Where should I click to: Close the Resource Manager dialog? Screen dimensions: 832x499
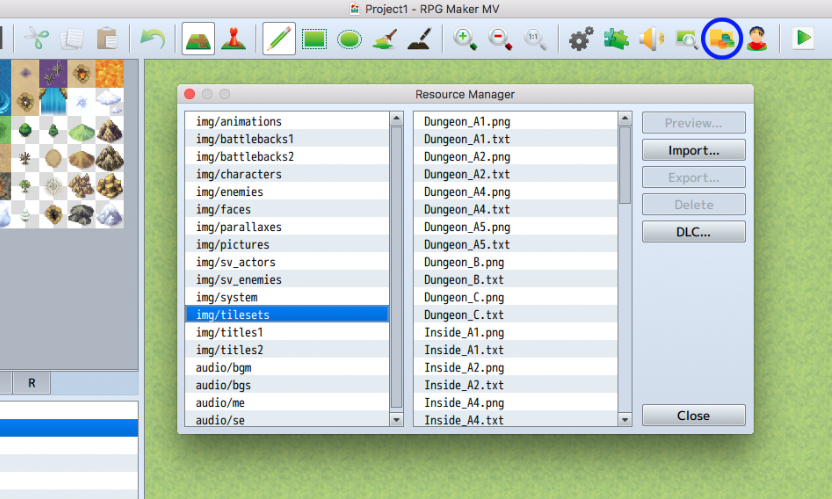tap(694, 415)
